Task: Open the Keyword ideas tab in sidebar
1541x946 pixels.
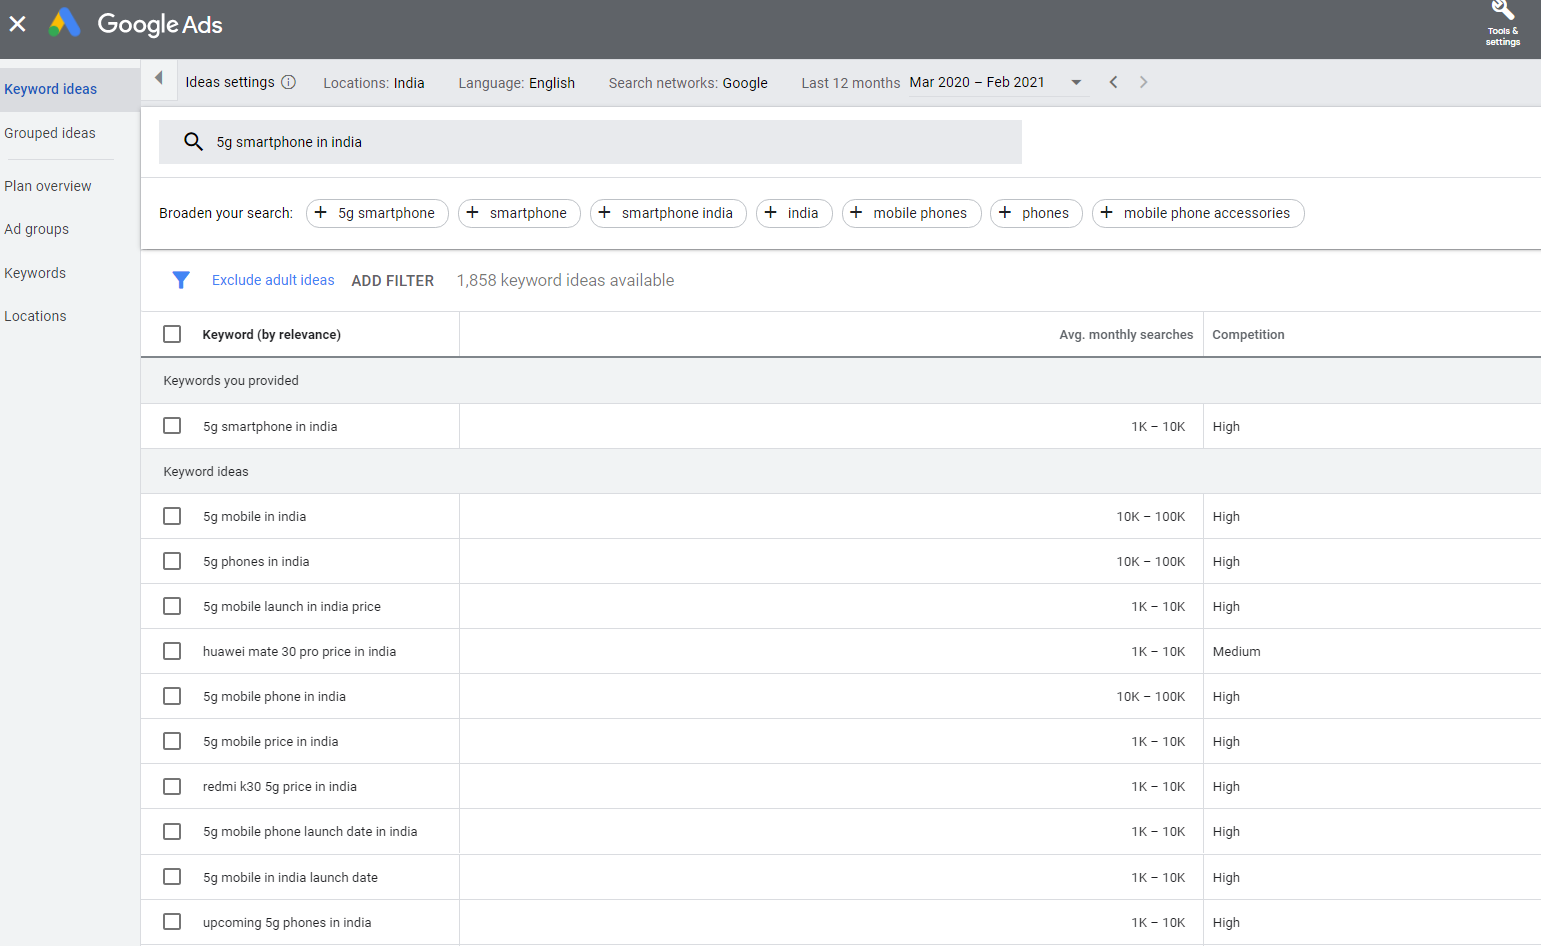Action: point(51,89)
